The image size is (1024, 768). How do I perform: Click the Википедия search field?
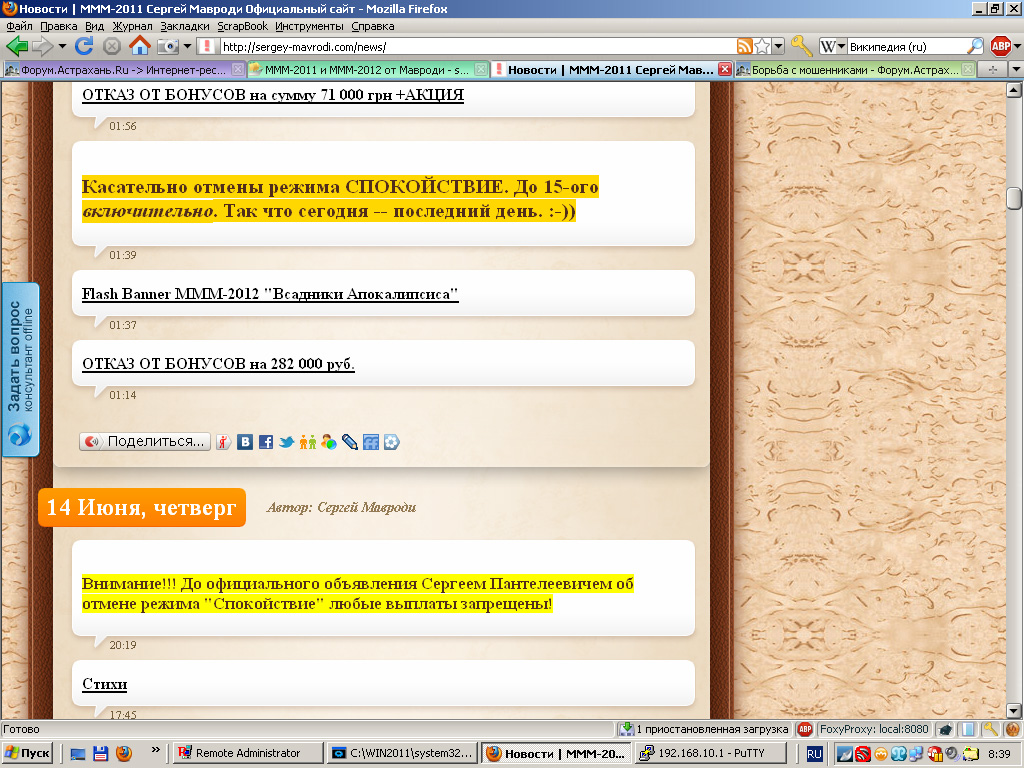906,46
